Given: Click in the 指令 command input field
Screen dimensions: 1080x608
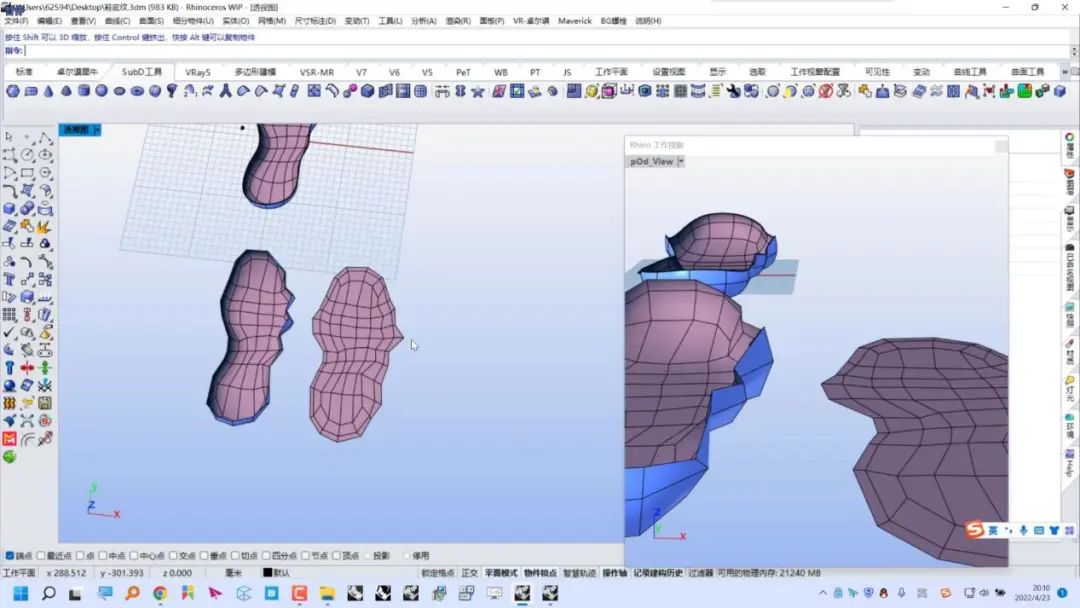Looking at the screenshot, I should [548, 51].
